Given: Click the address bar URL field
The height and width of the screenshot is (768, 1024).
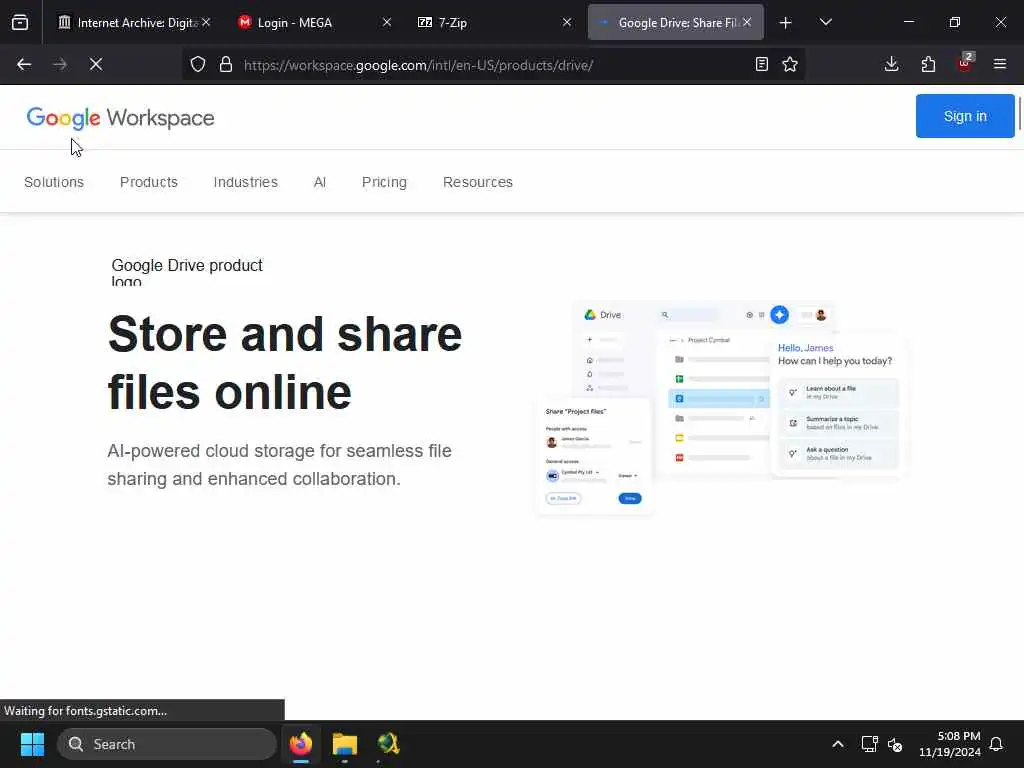Looking at the screenshot, I should (x=493, y=65).
